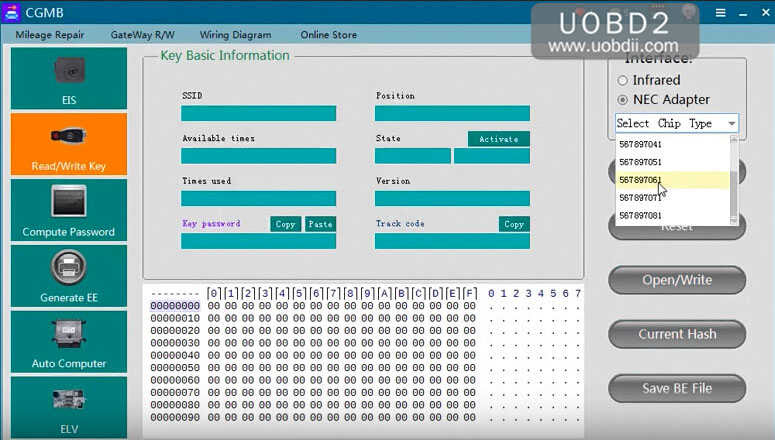
Task: Click Copy button for Key password
Action: pyautogui.click(x=285, y=224)
